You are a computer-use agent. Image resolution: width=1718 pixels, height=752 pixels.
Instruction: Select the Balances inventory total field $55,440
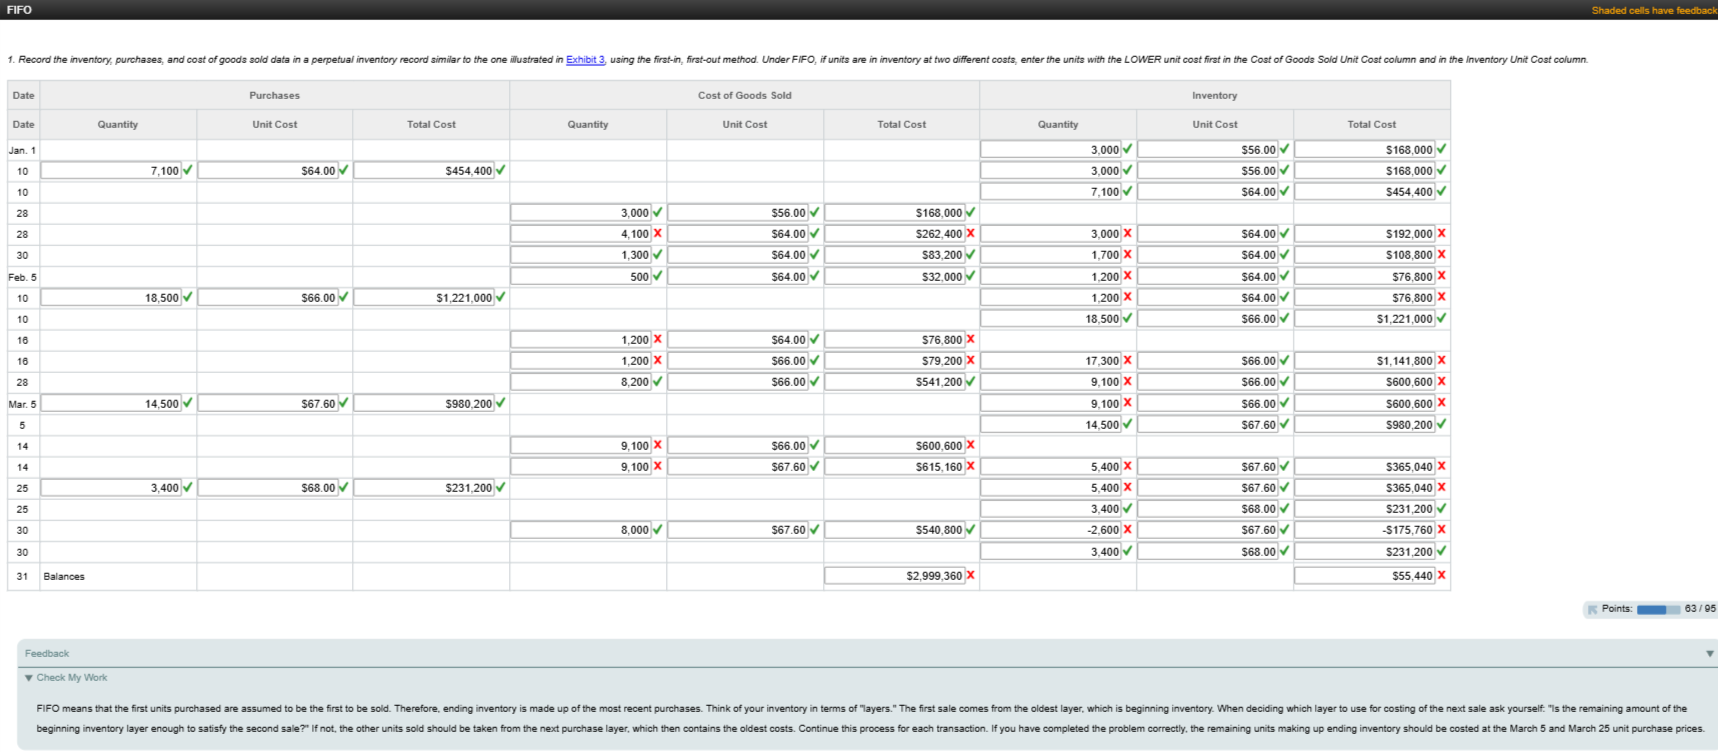[x=1365, y=576]
